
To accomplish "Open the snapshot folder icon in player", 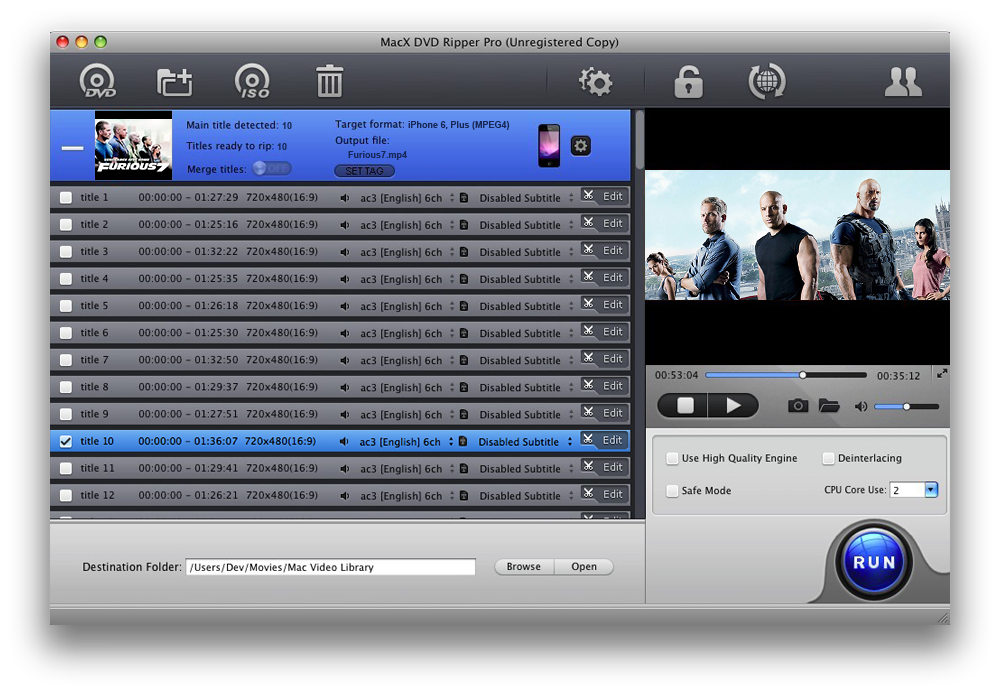I will [828, 405].
